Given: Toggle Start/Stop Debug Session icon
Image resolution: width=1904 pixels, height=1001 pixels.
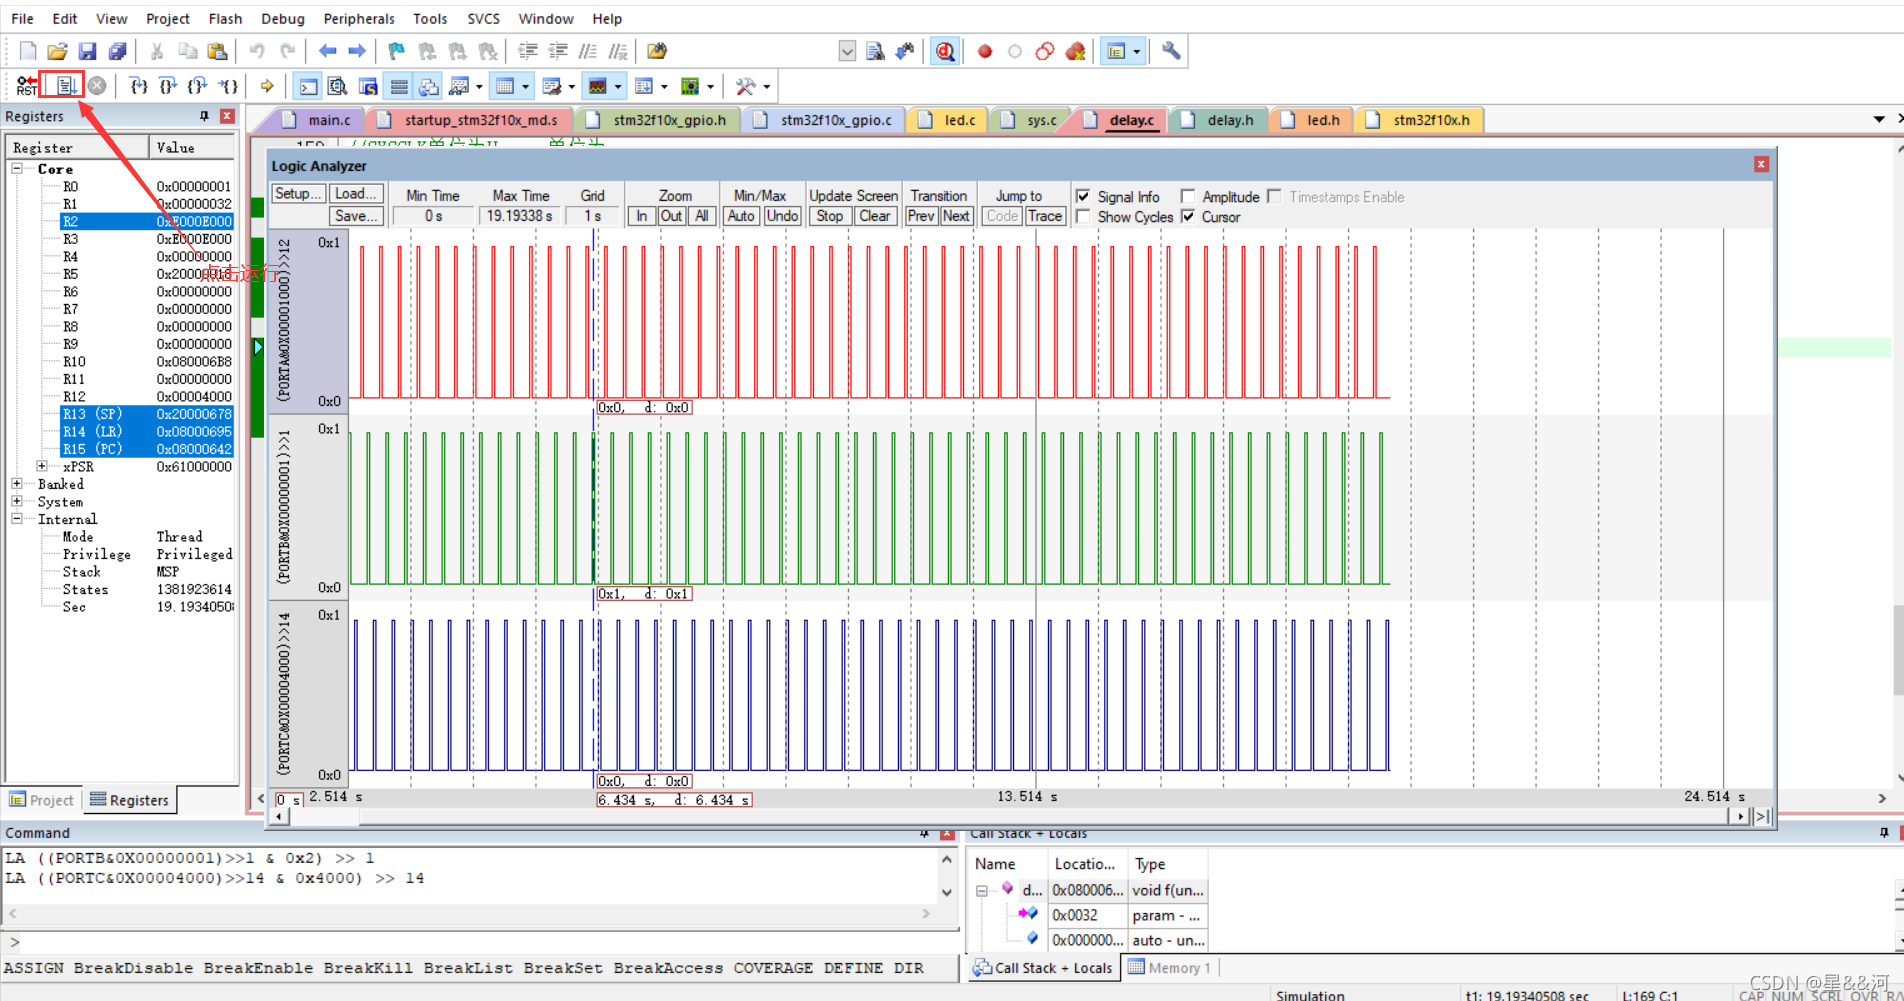Looking at the screenshot, I should pos(945,51).
